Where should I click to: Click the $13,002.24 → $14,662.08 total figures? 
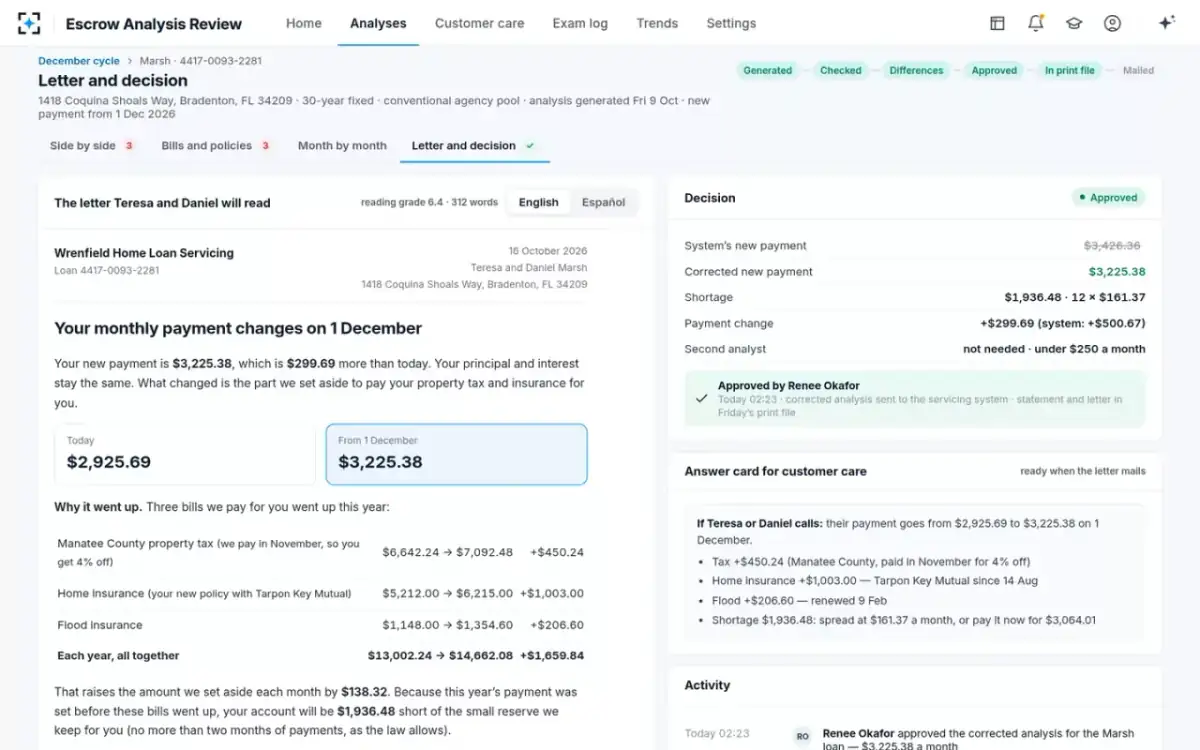click(440, 656)
